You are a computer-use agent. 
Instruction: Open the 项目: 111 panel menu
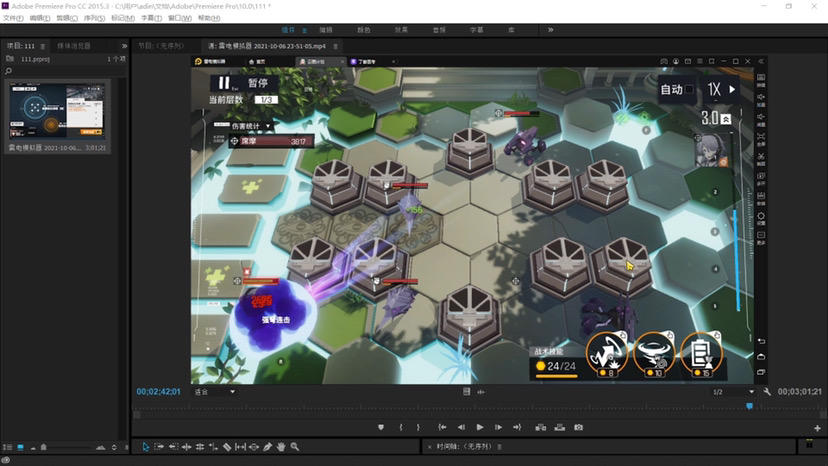tap(43, 46)
